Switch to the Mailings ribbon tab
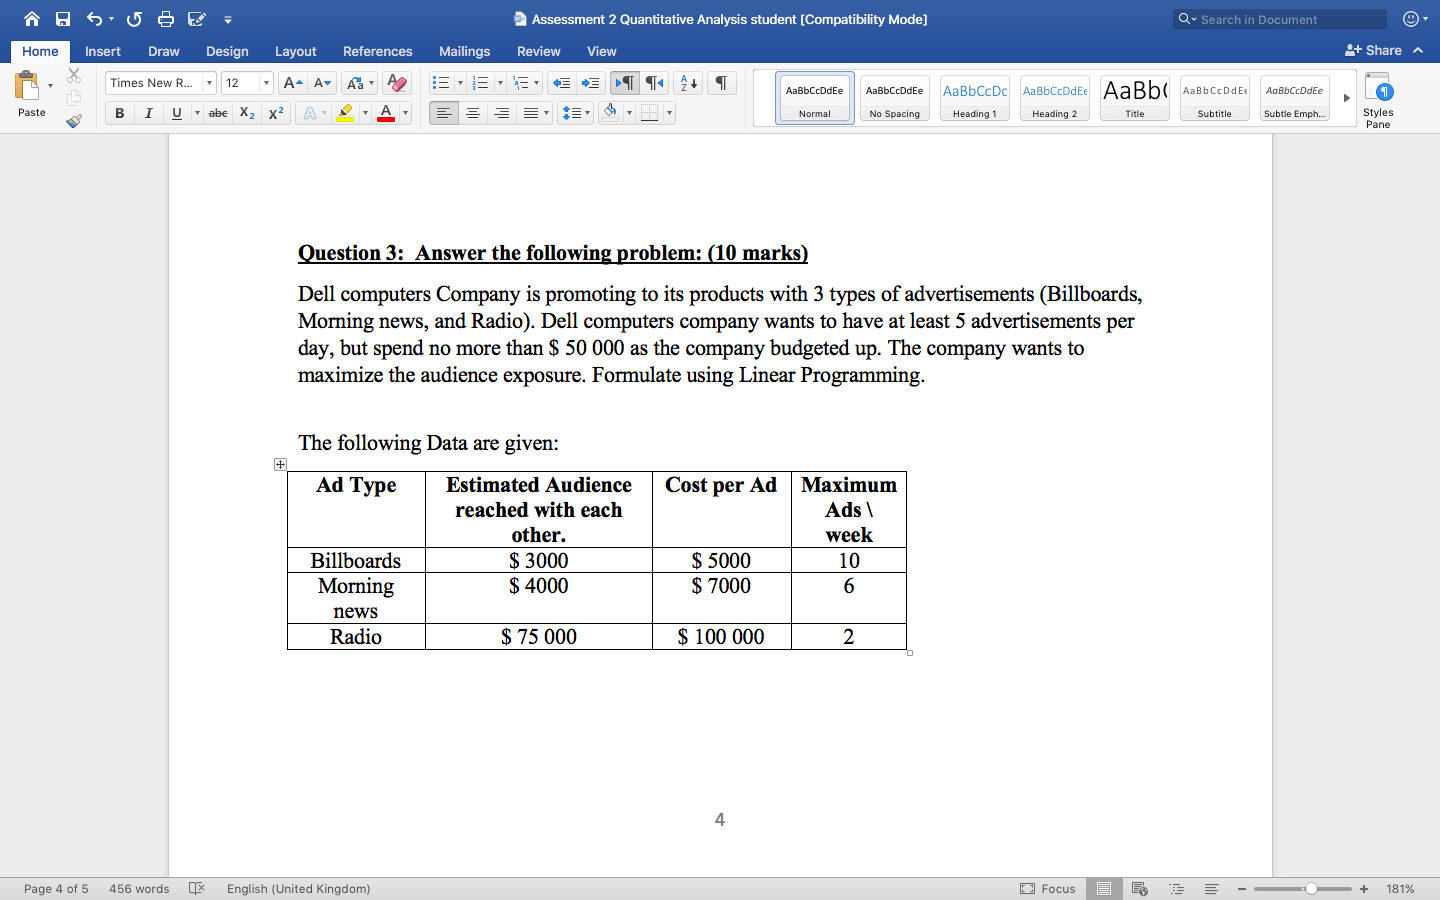Viewport: 1440px width, 900px height. click(464, 51)
